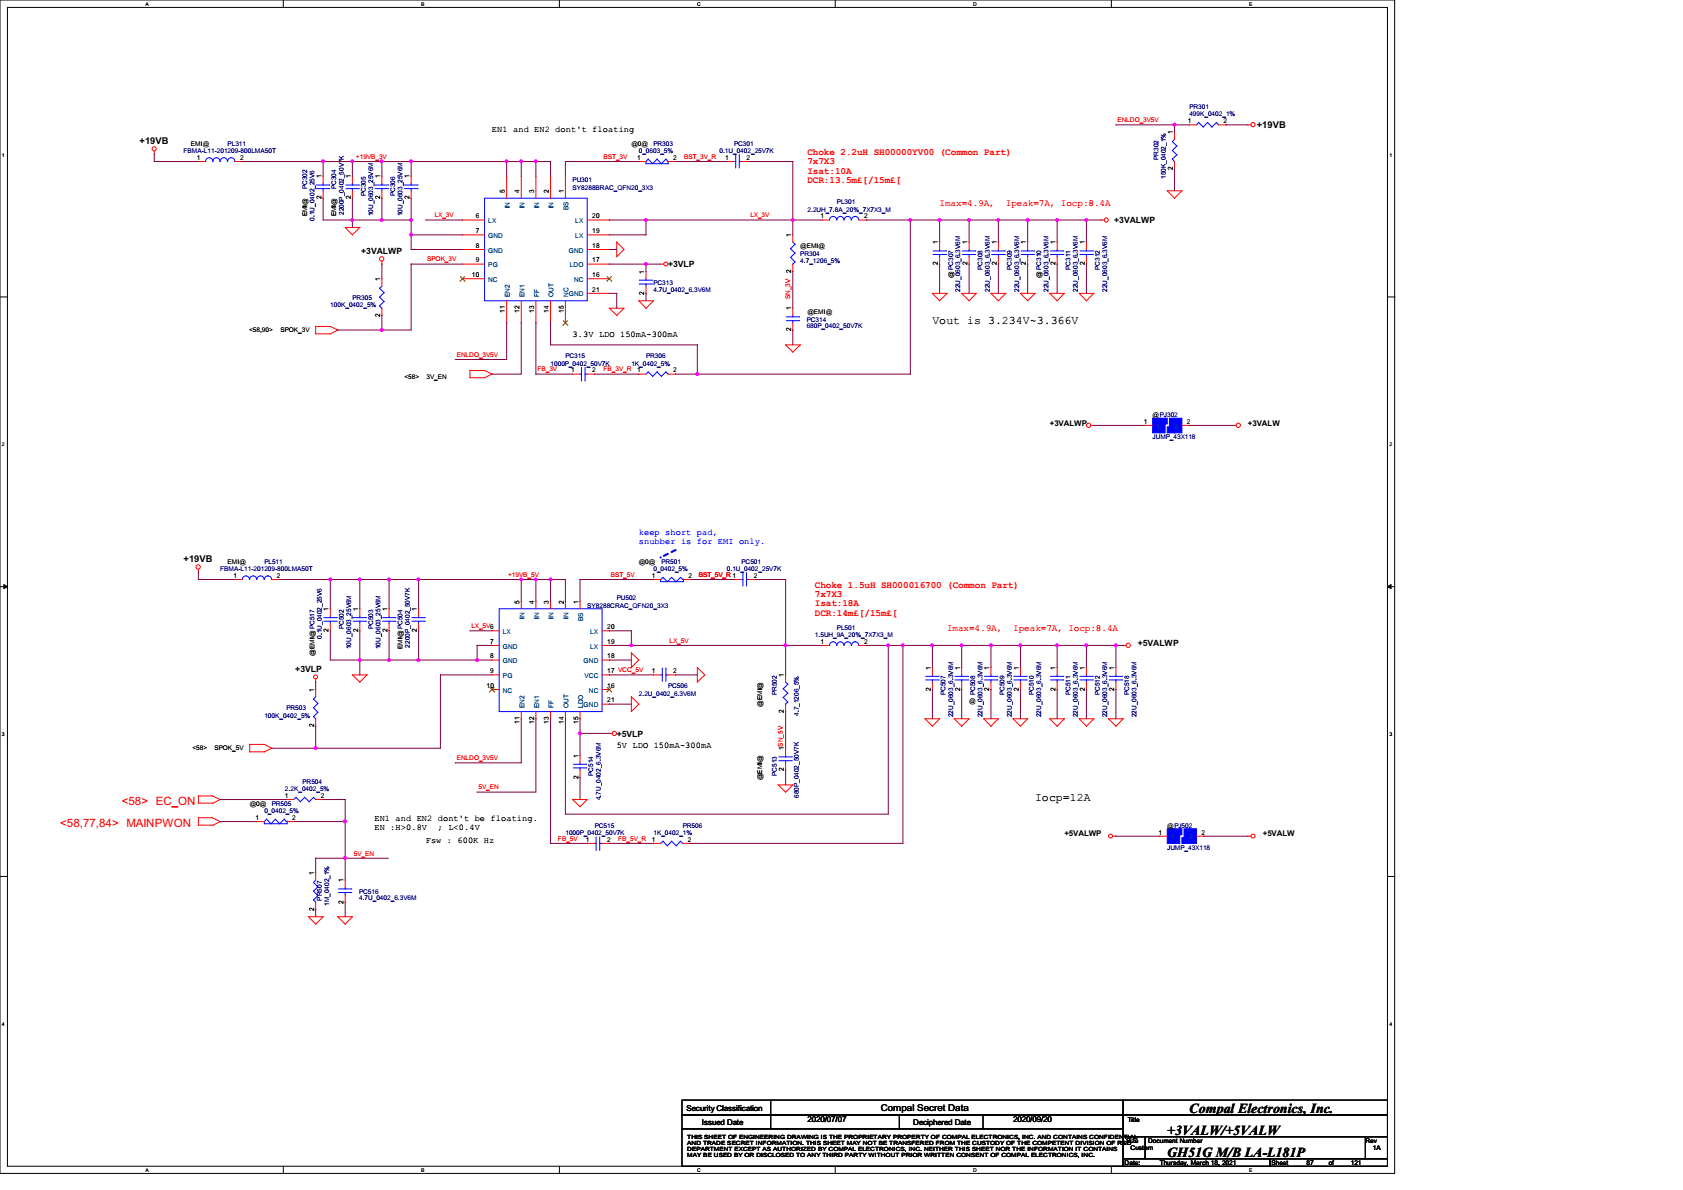
Task: Click the 'Security Classification' cell
Action: coord(724,1108)
